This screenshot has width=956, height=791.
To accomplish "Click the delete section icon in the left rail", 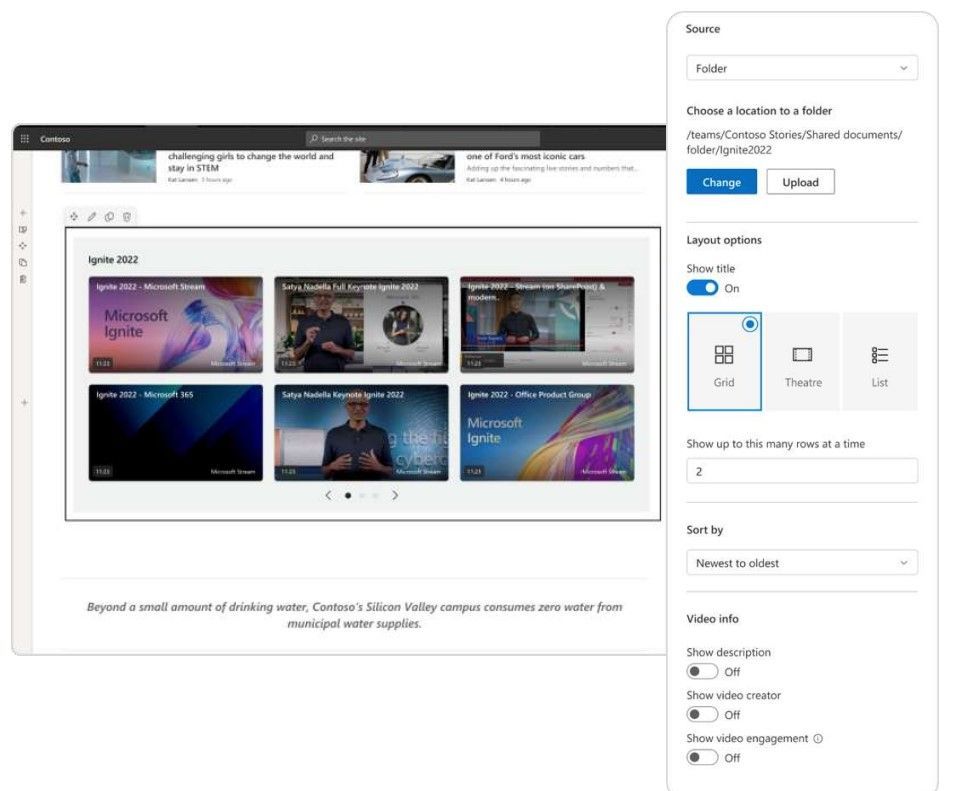I will pos(23,279).
